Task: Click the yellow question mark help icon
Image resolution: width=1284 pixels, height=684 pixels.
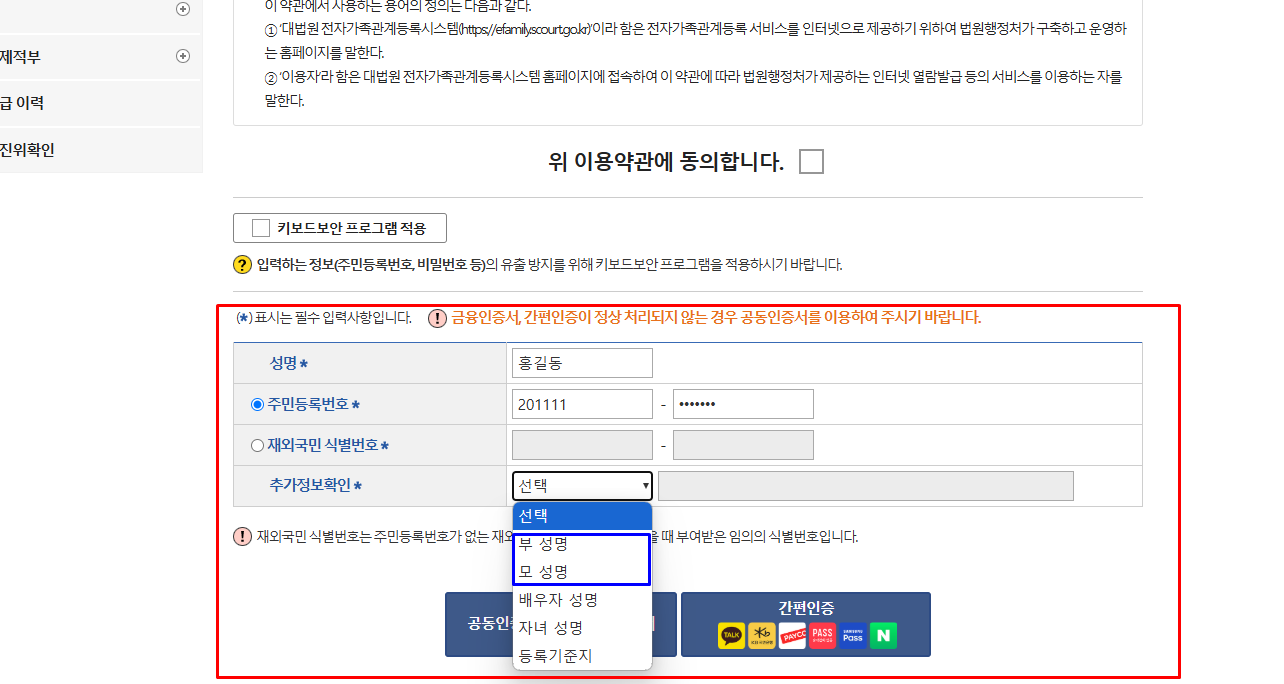Action: (x=241, y=263)
